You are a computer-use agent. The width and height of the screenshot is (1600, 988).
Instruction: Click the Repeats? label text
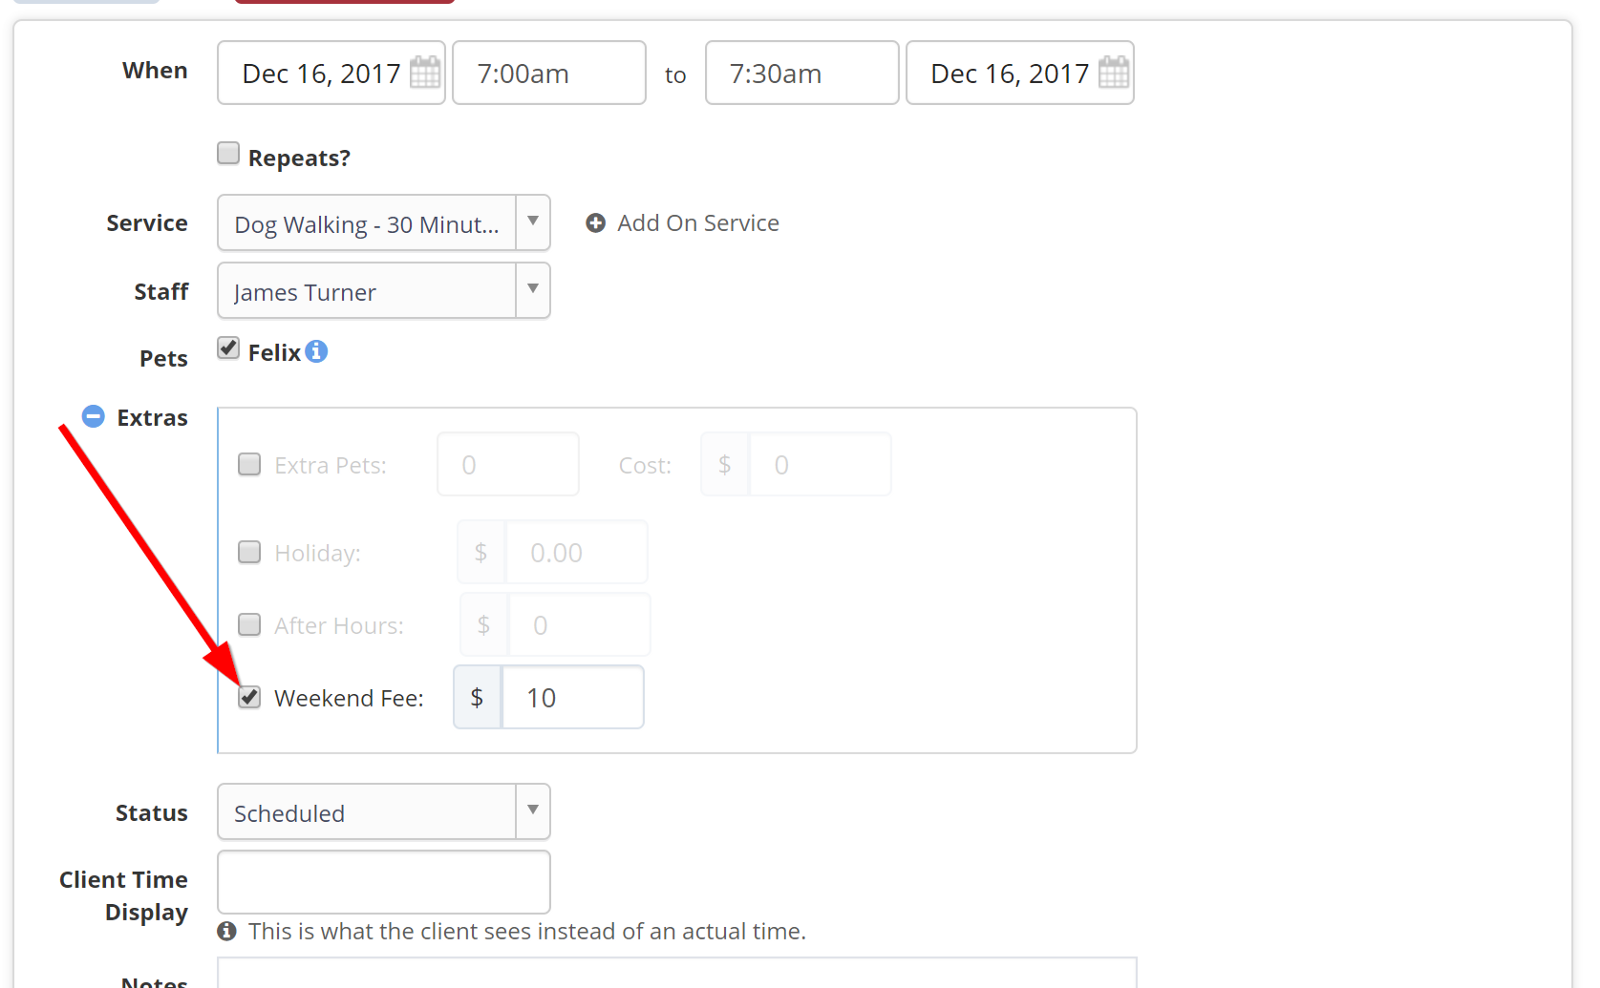pyautogui.click(x=299, y=158)
